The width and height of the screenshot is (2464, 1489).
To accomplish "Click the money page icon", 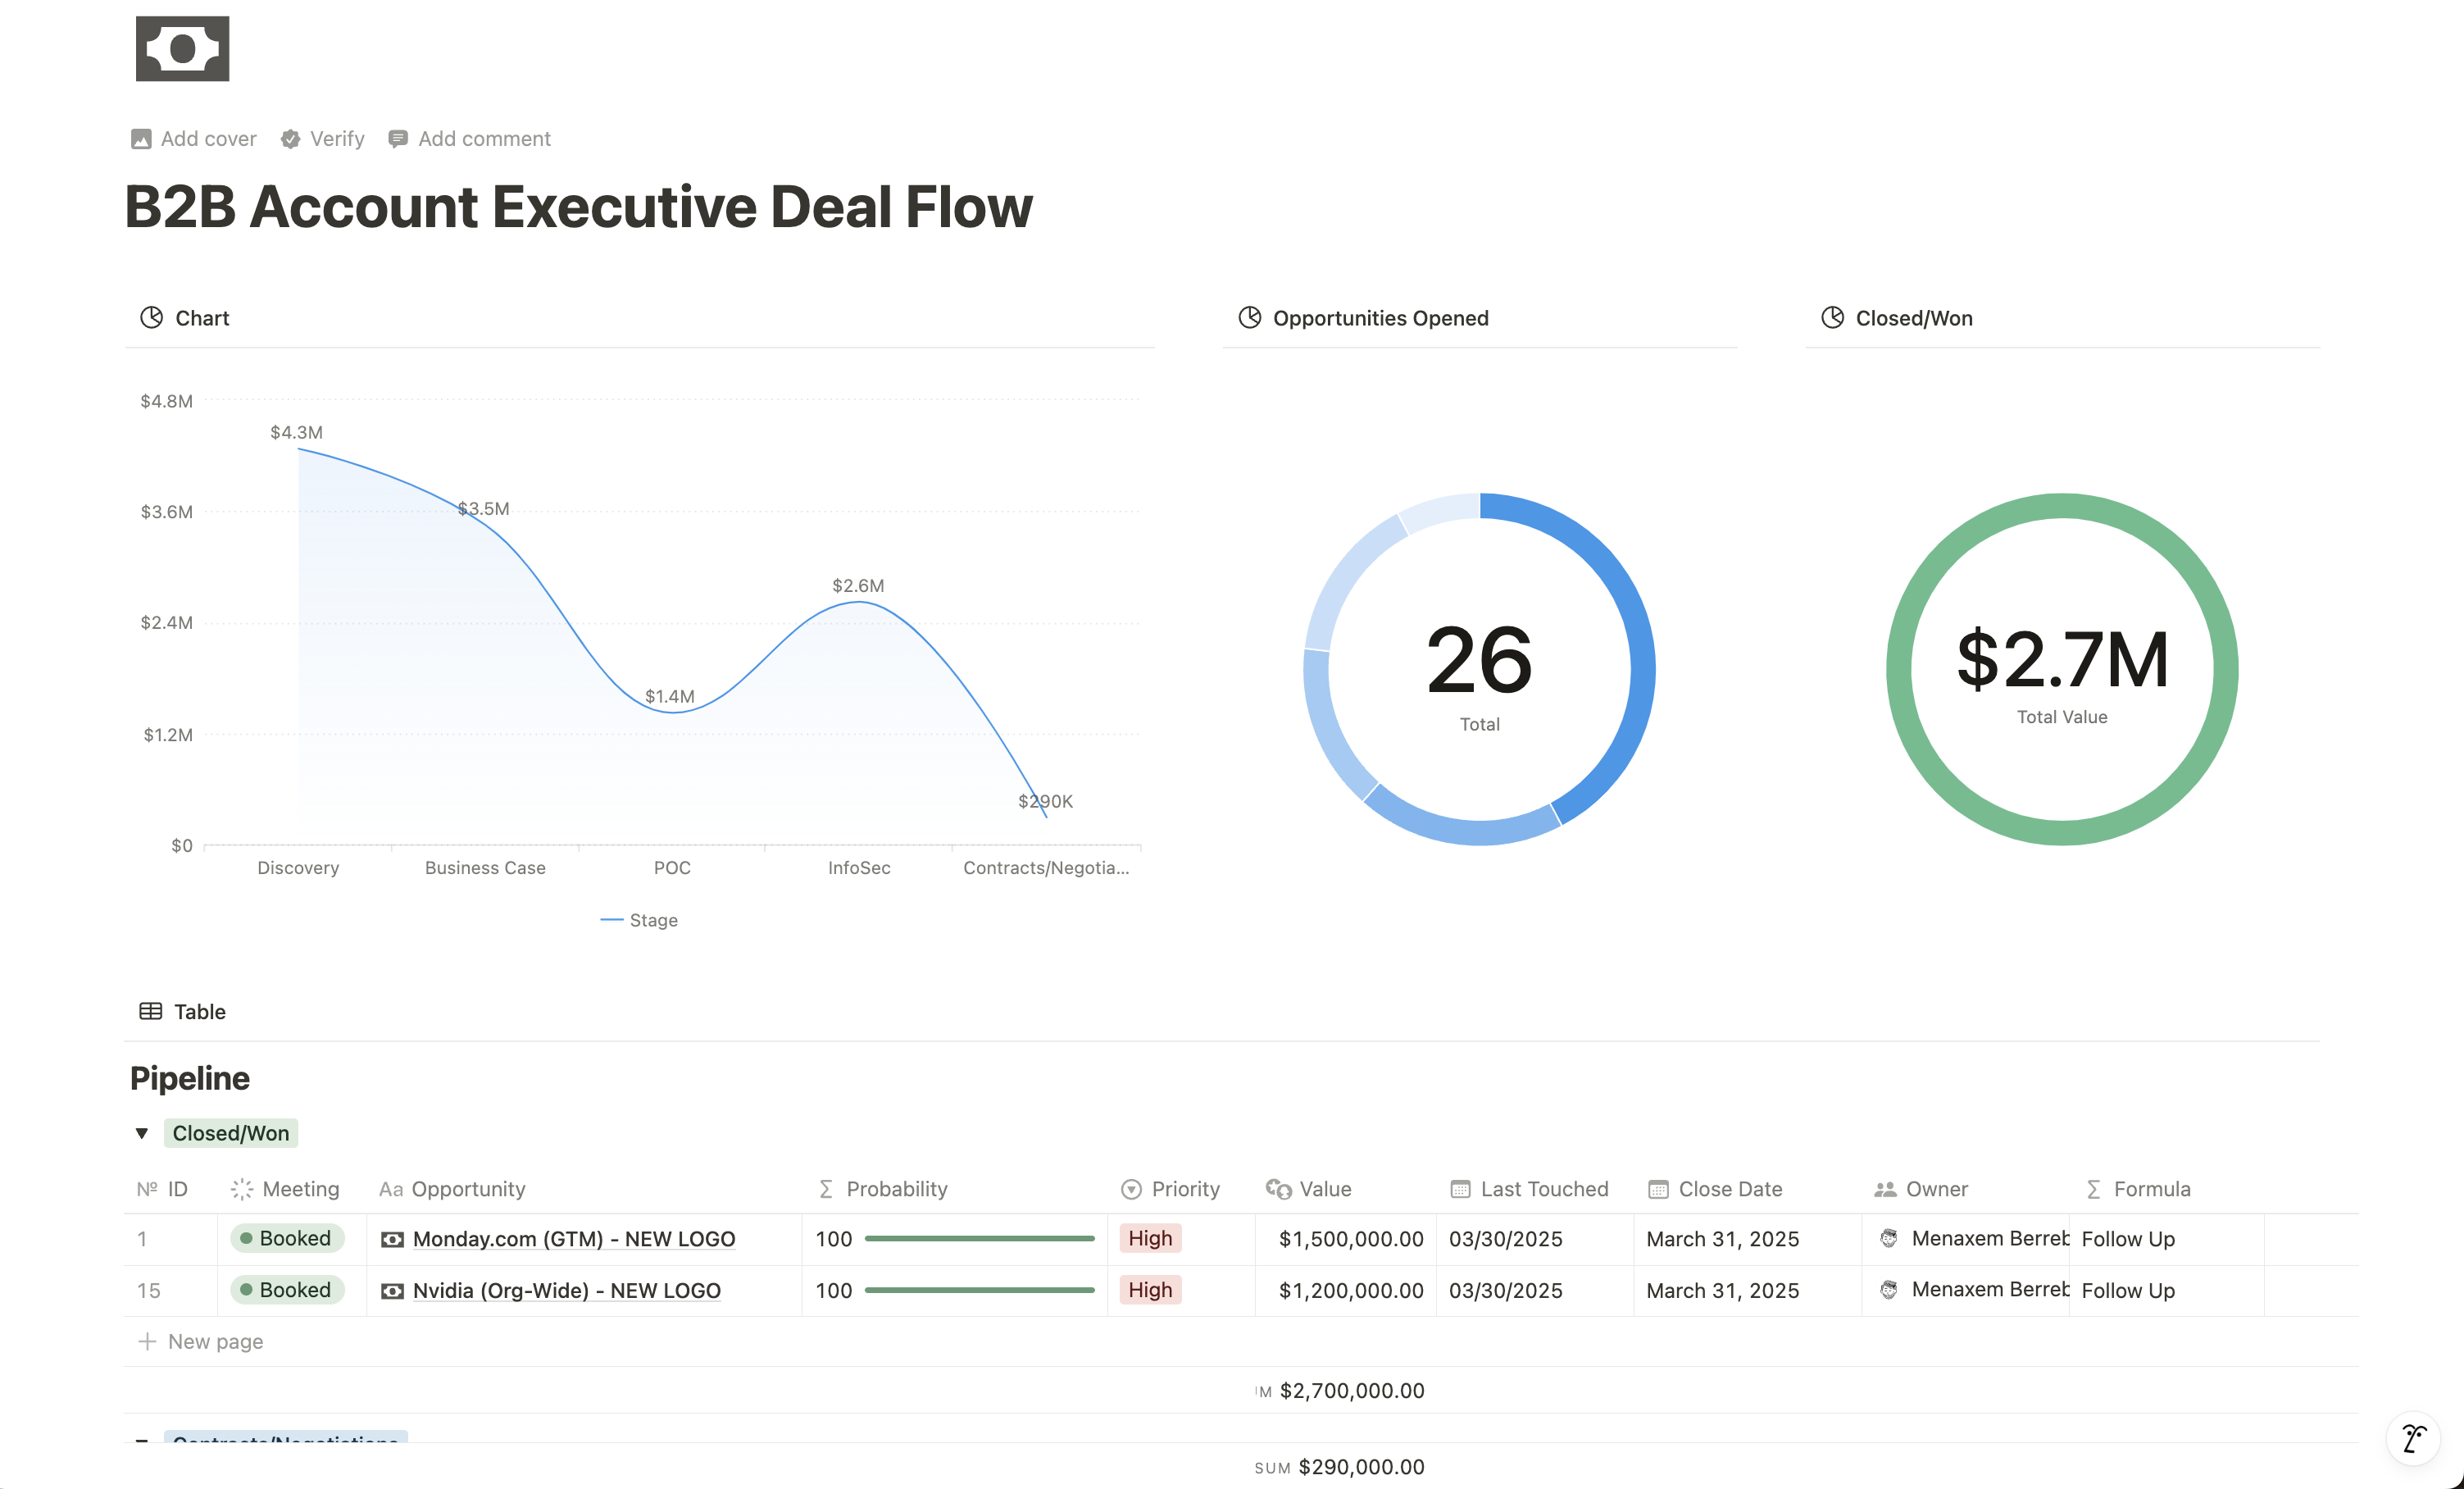I will 182,48.
